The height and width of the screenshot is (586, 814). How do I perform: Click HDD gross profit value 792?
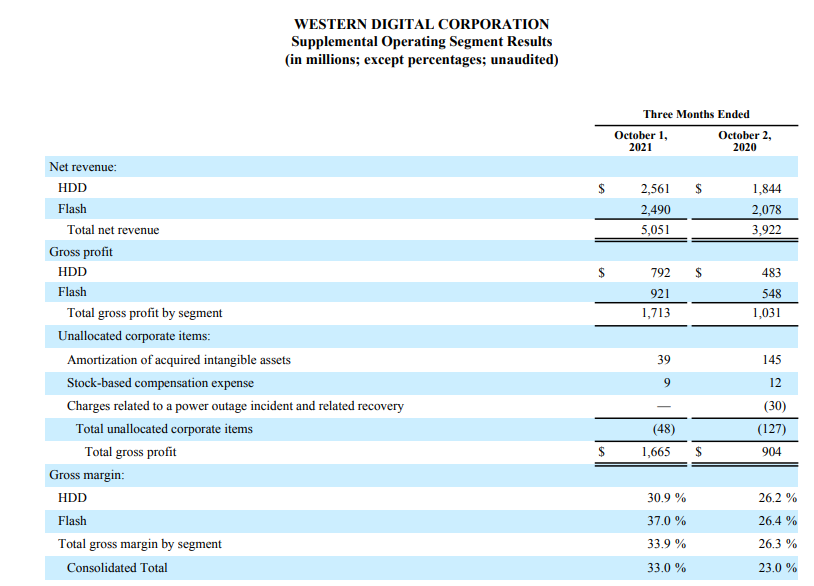[x=660, y=272]
